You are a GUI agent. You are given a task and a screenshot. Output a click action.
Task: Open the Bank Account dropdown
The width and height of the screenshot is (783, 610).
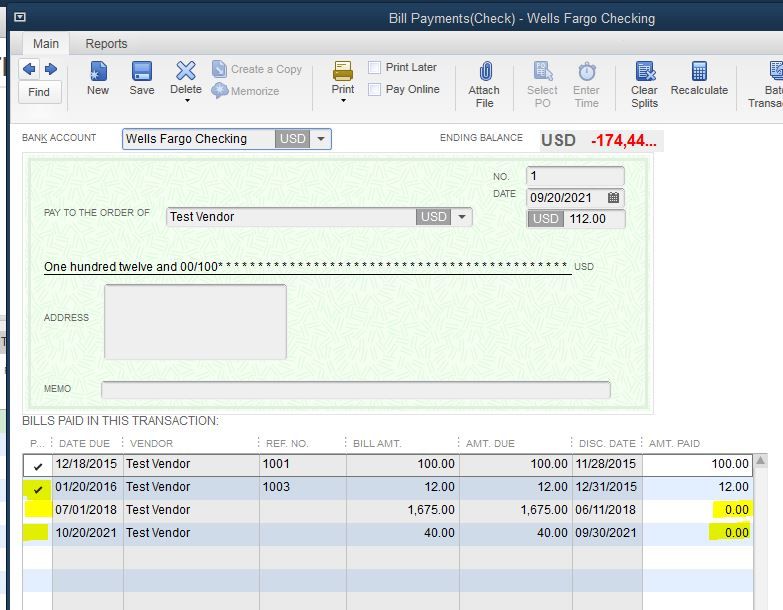(321, 139)
